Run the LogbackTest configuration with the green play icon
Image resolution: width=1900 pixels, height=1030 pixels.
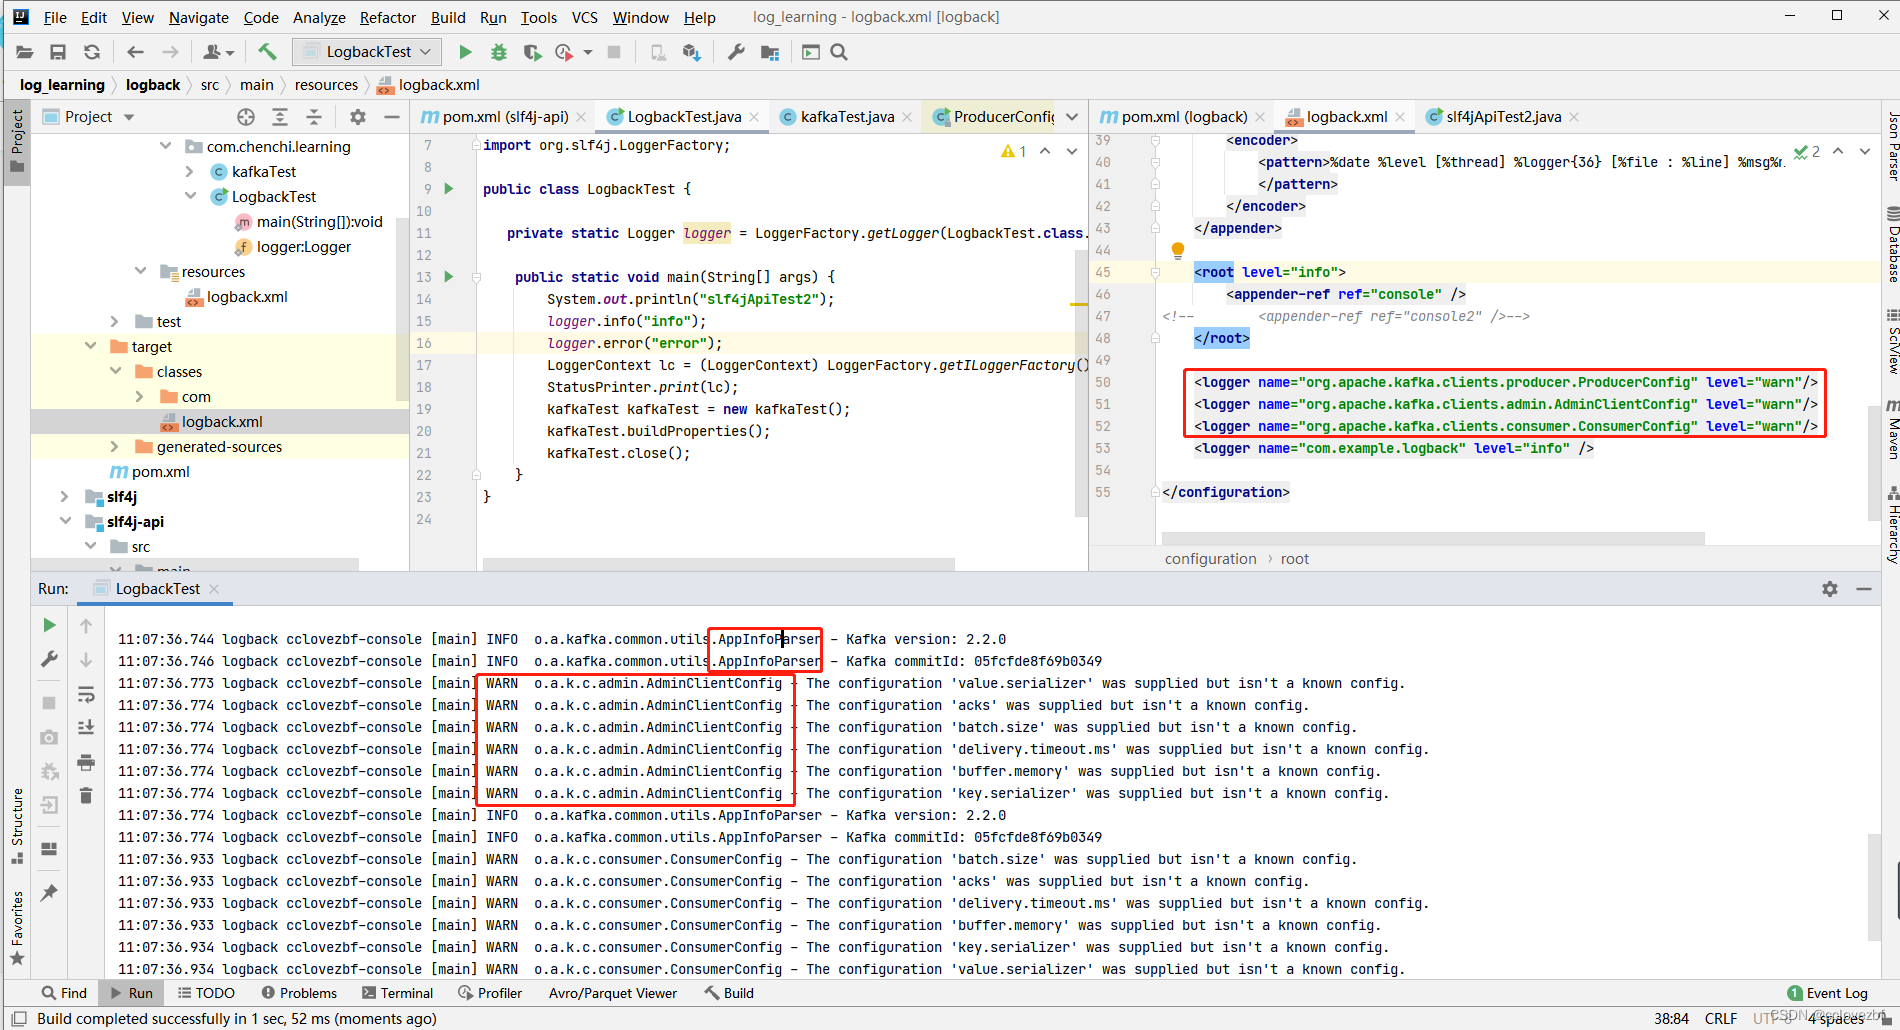[x=465, y=51]
